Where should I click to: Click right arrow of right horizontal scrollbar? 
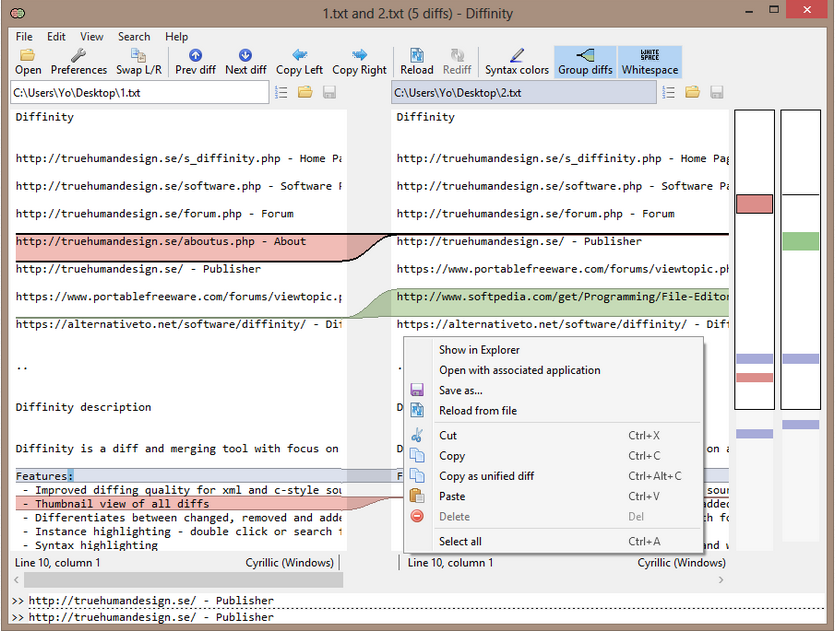pyautogui.click(x=721, y=580)
